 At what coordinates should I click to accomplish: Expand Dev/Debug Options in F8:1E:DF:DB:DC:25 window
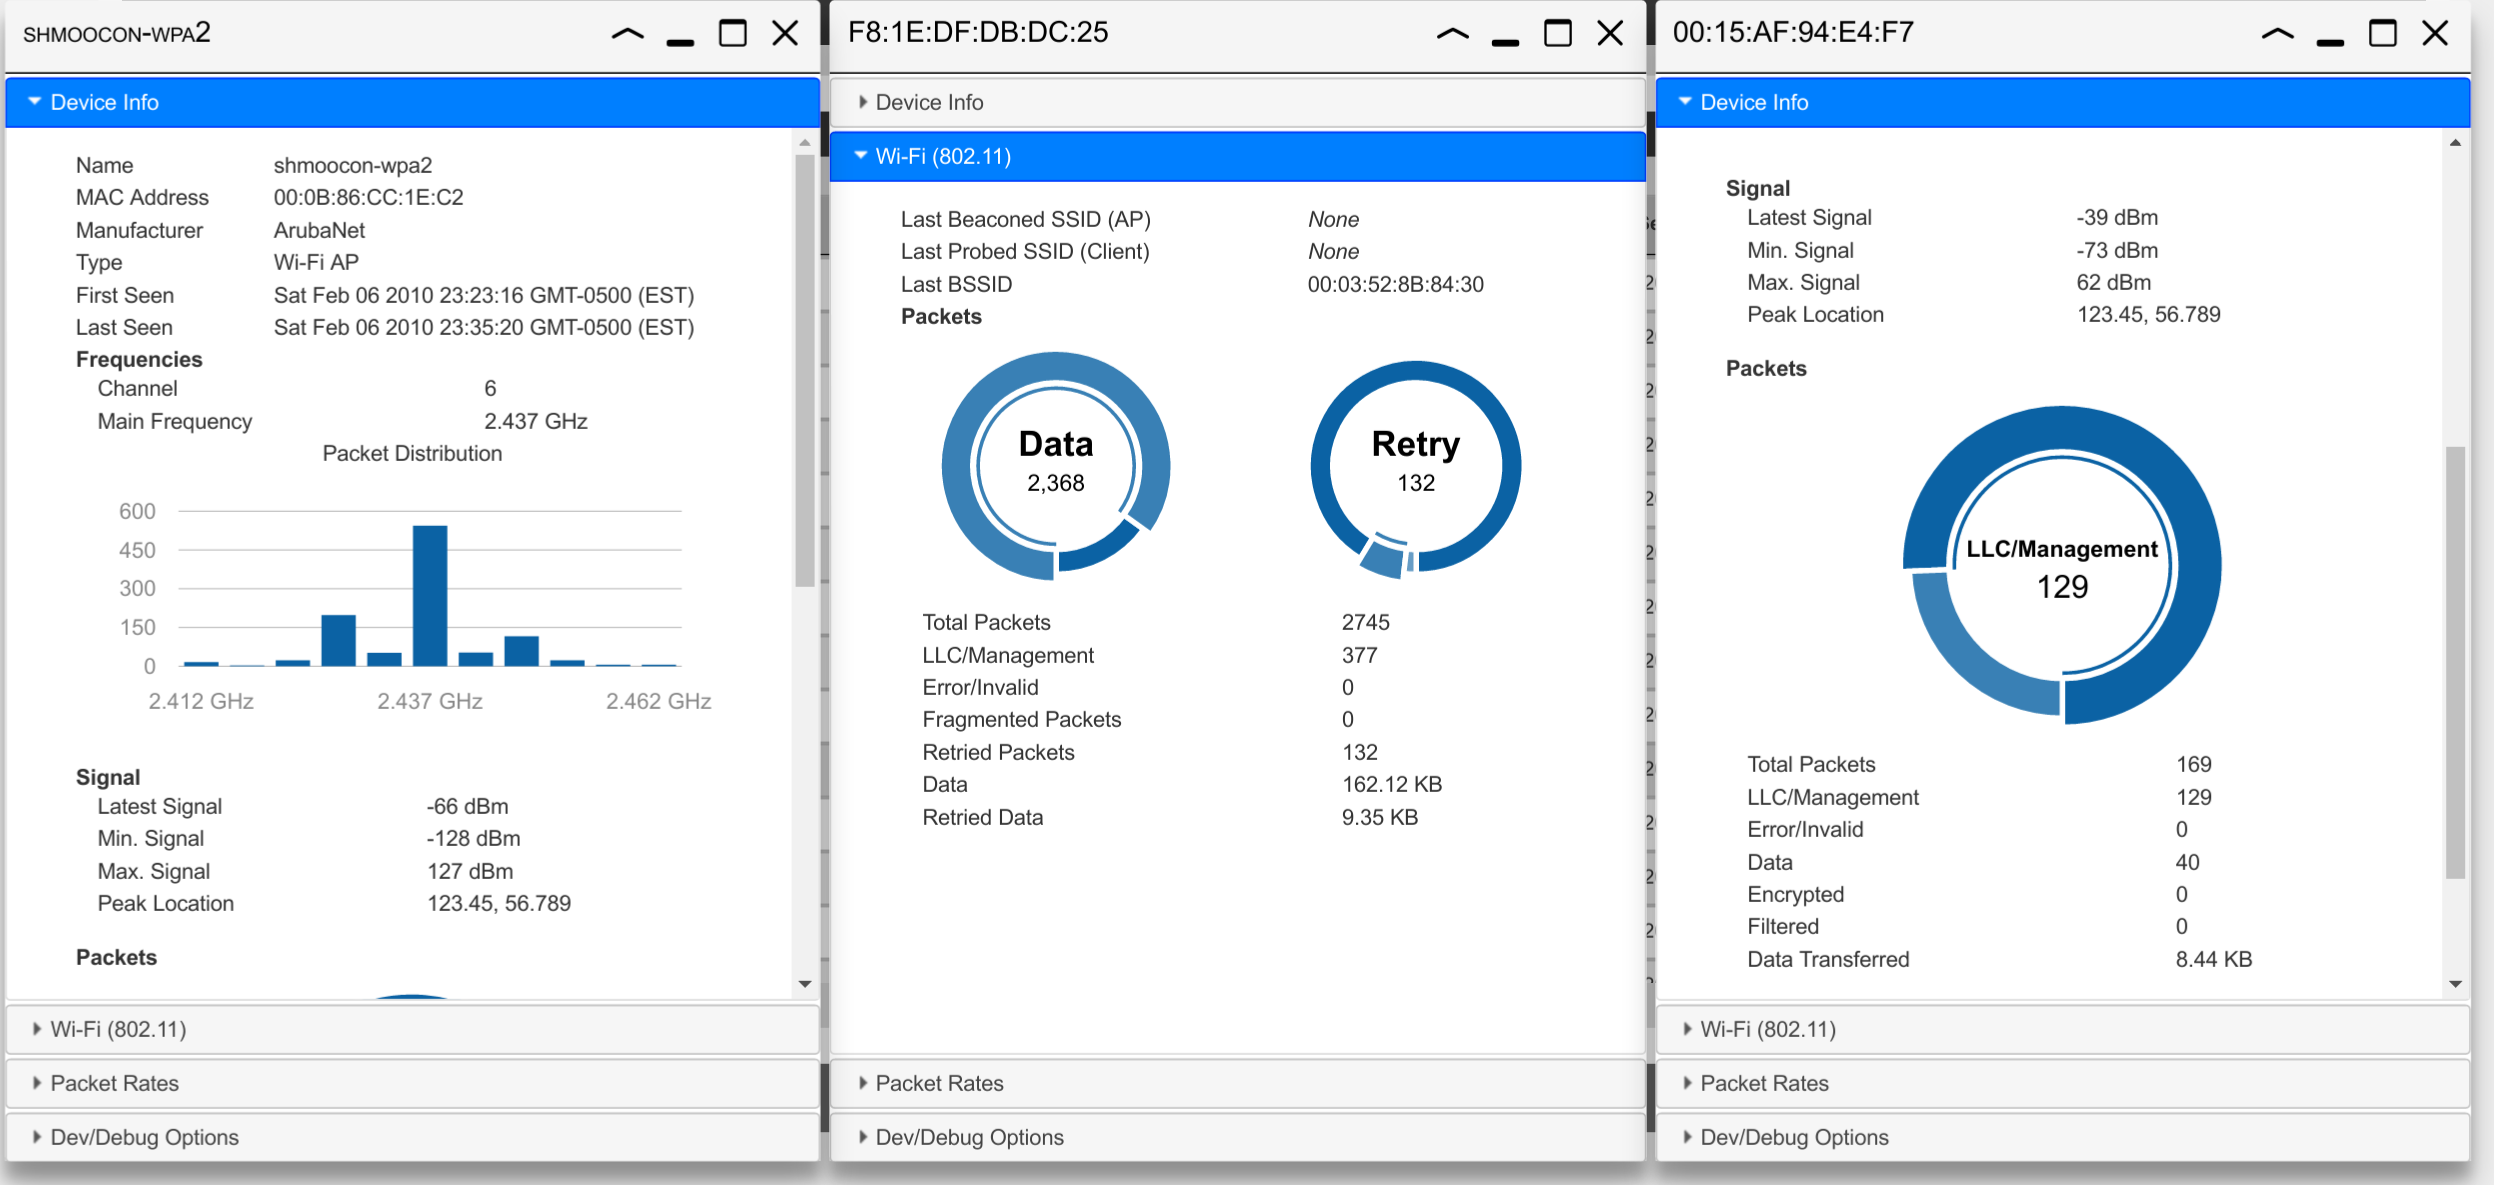(1237, 1137)
